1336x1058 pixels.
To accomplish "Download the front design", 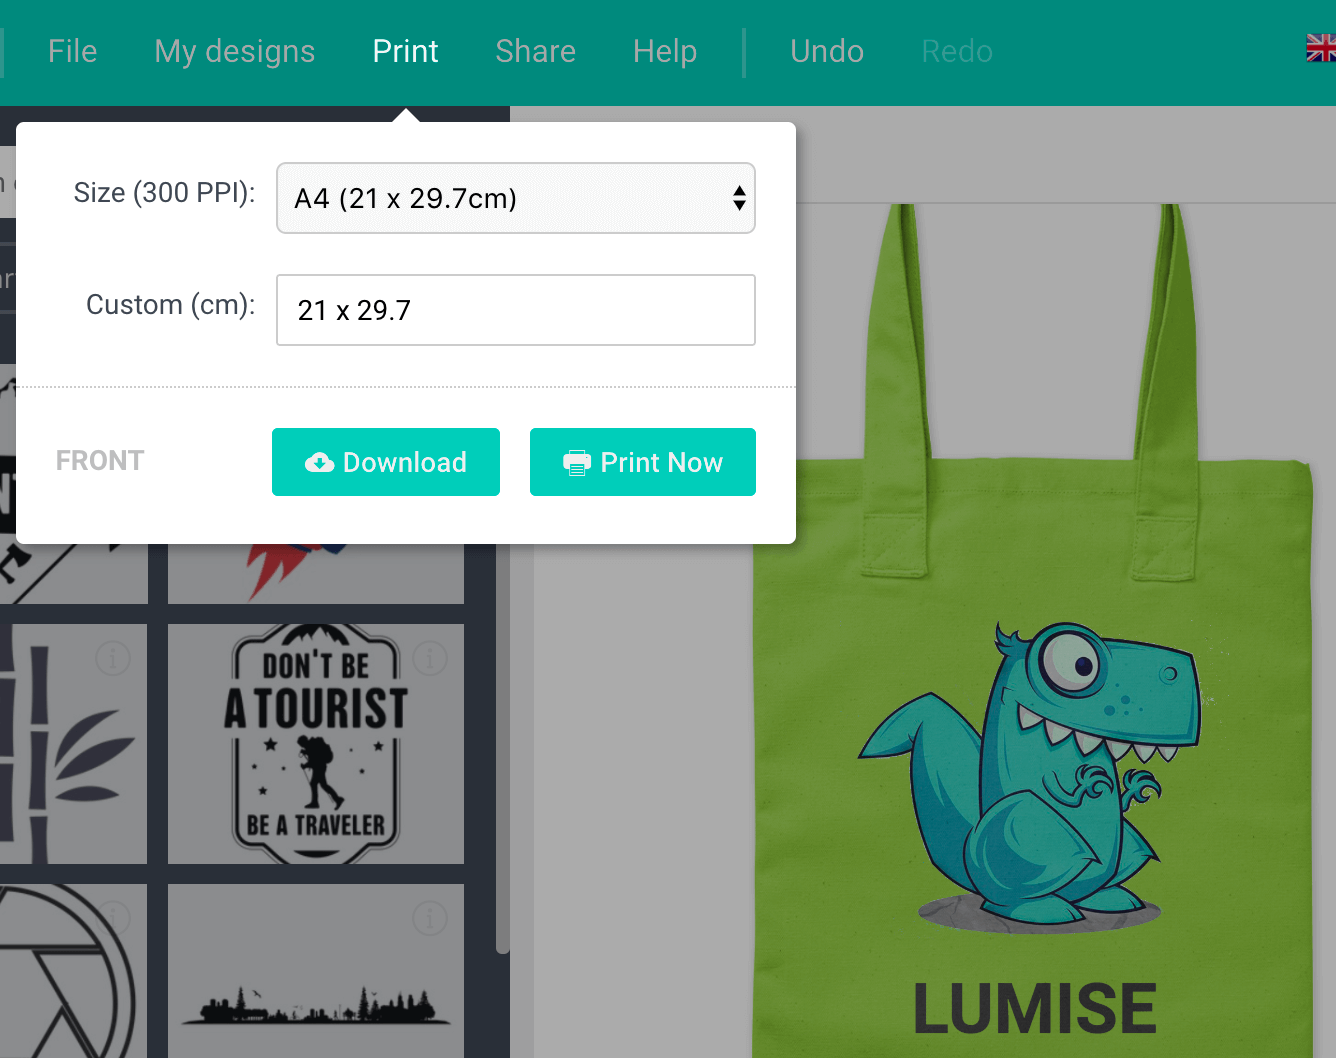I will [386, 462].
